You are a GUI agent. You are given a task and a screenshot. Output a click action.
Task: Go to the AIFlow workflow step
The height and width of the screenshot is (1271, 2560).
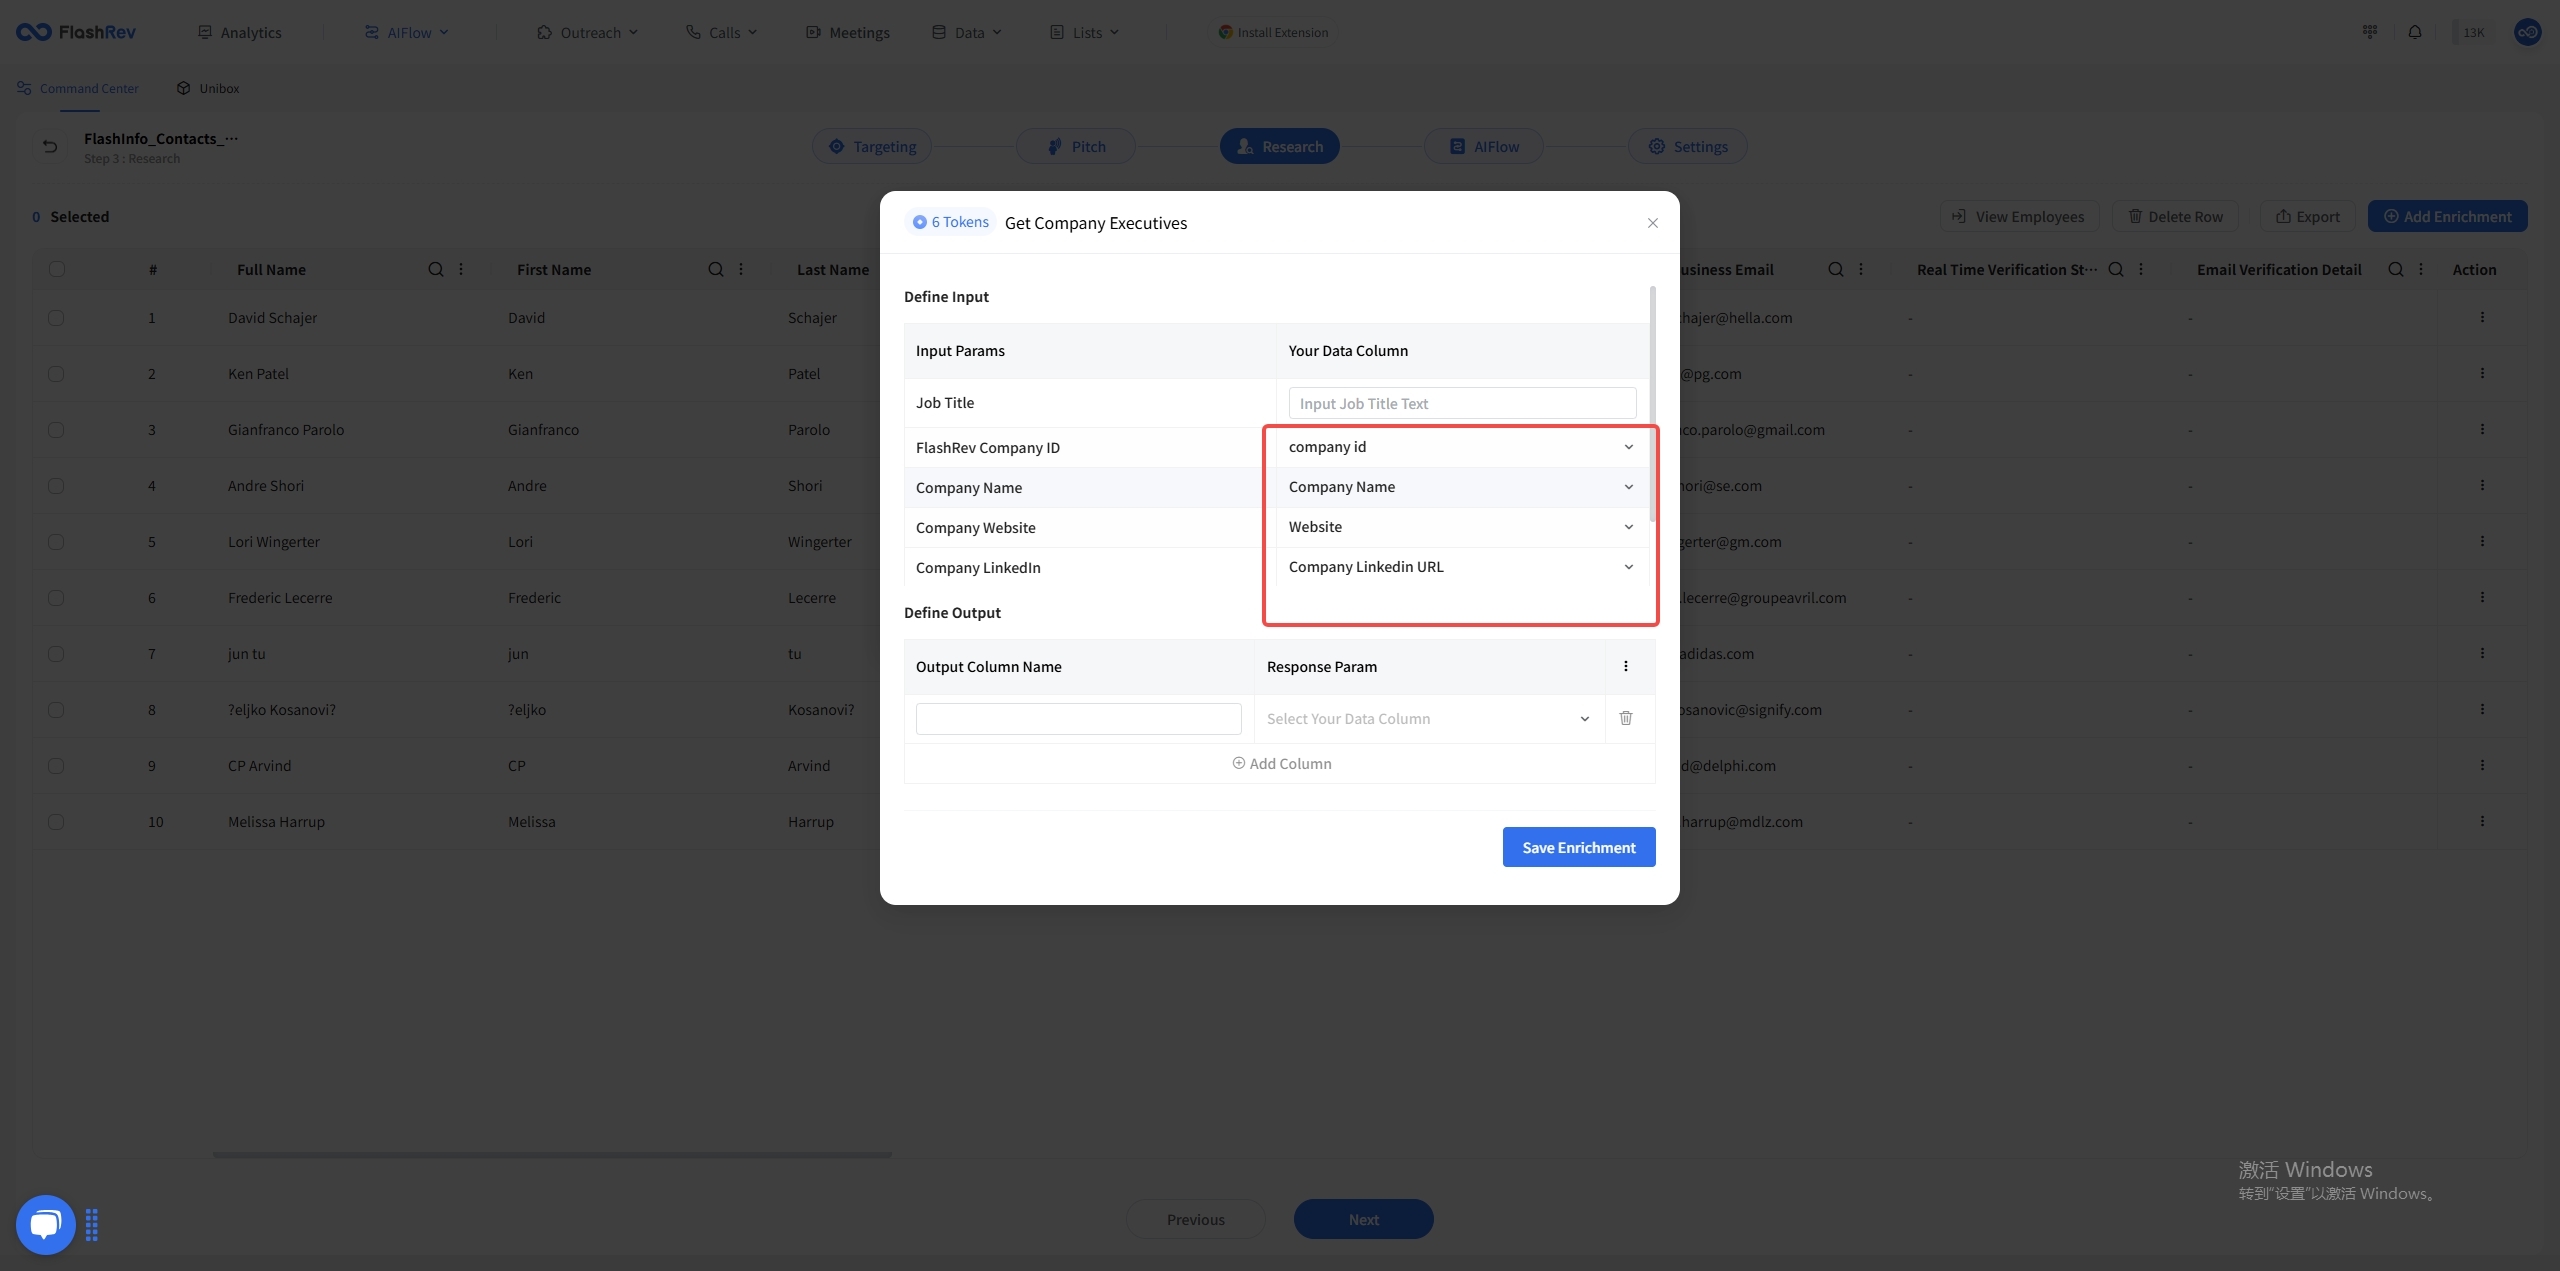click(1484, 146)
